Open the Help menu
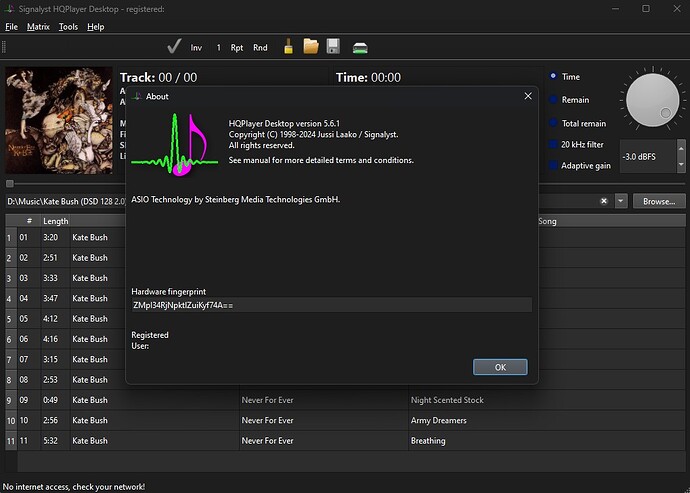The height and width of the screenshot is (493, 690). pyautogui.click(x=95, y=27)
